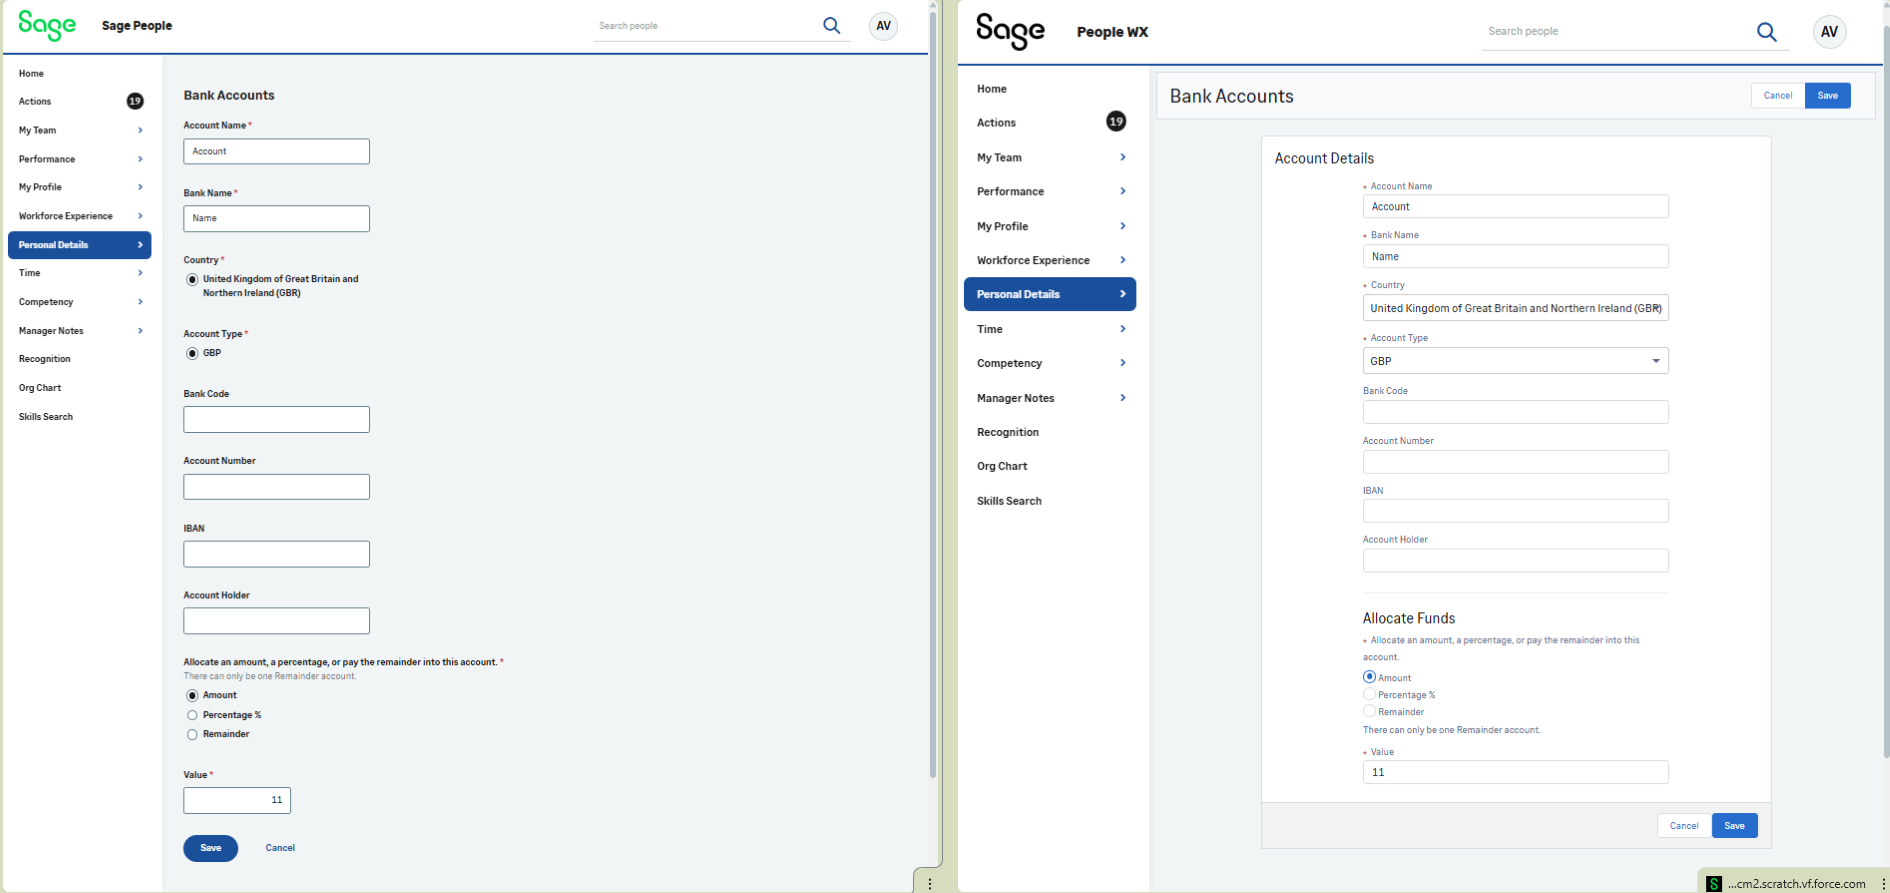Click the vf.force.com tab icon at bottom right
Viewport: 1890px width, 893px height.
click(1714, 884)
